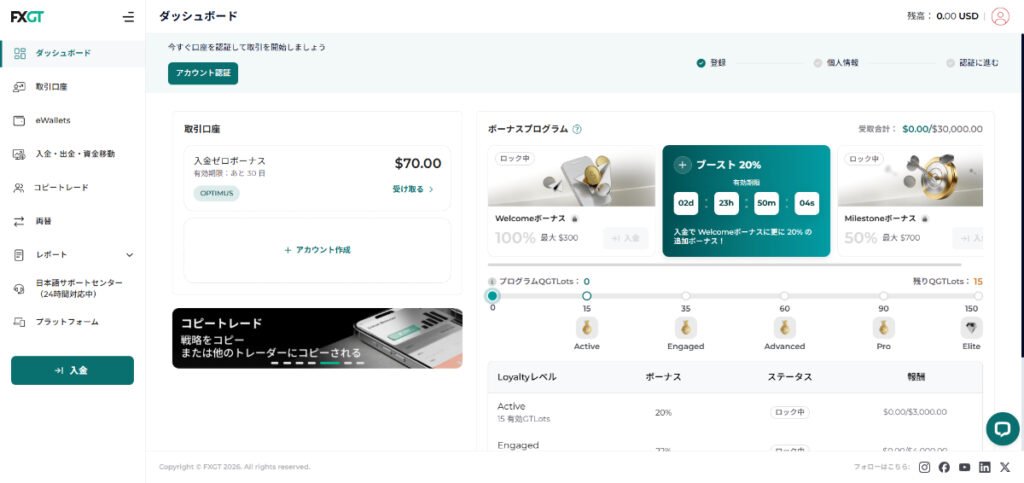
Task: Open FXGT Instagram page icon
Action: coord(924,467)
